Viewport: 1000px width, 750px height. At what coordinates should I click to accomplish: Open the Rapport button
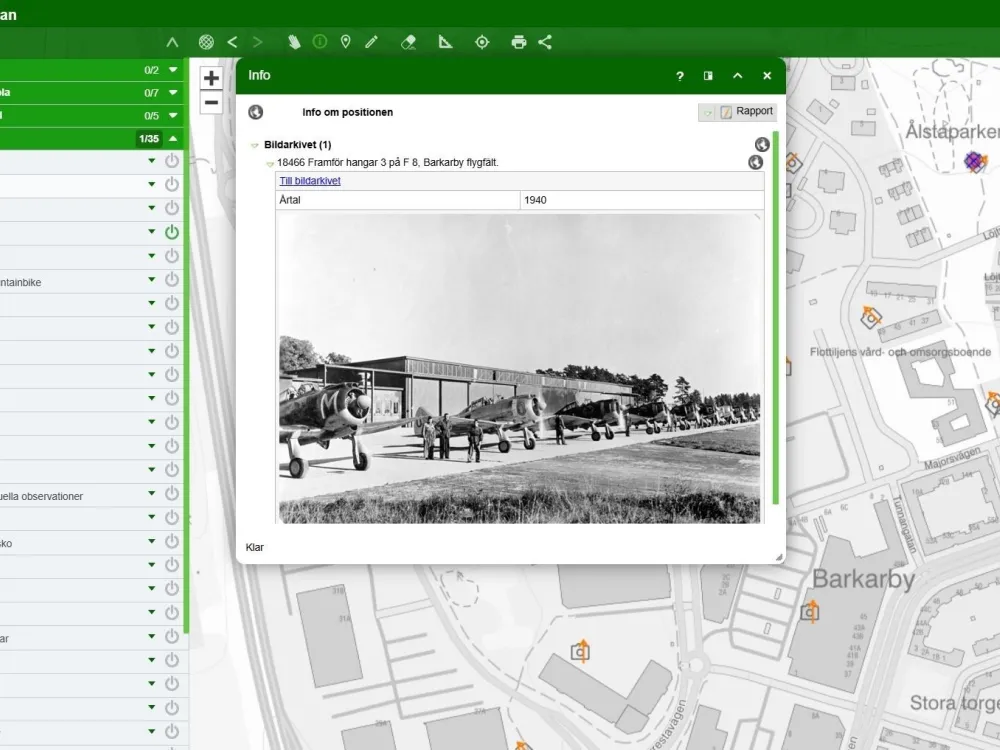[747, 112]
